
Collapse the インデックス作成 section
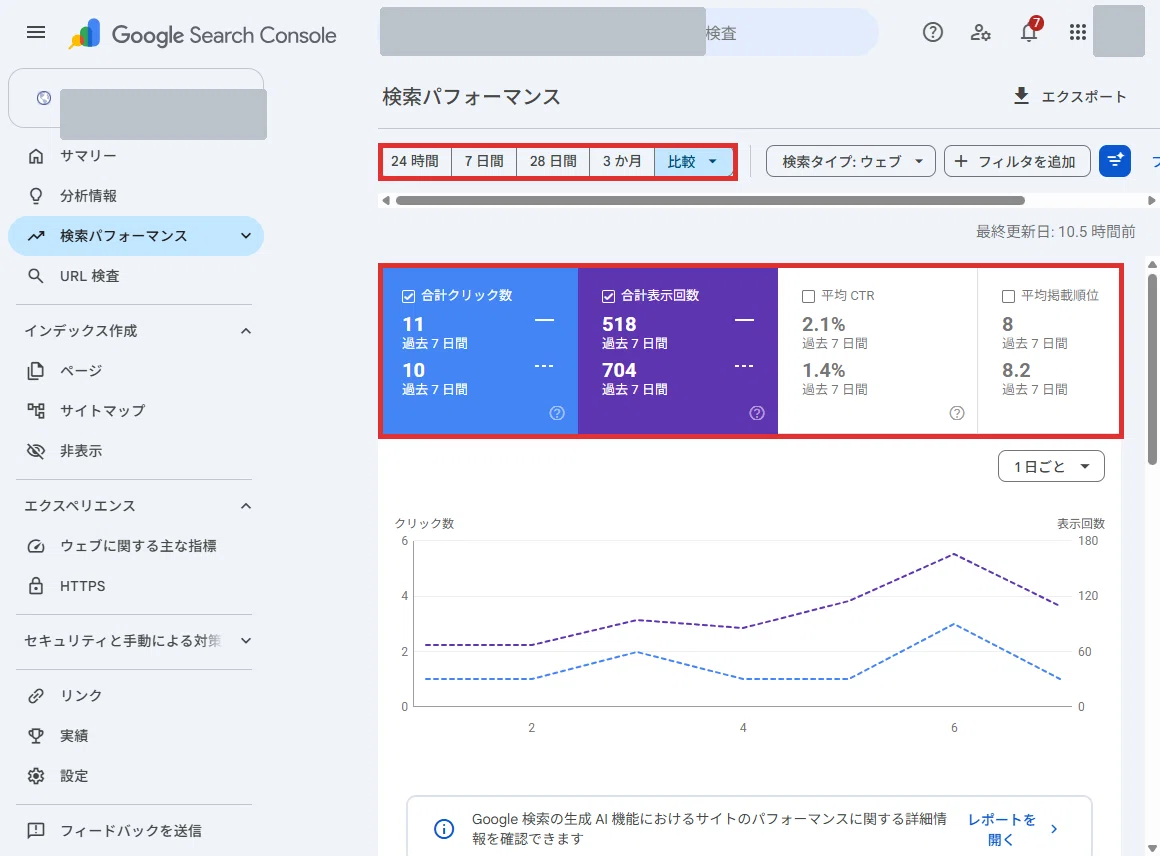(246, 331)
